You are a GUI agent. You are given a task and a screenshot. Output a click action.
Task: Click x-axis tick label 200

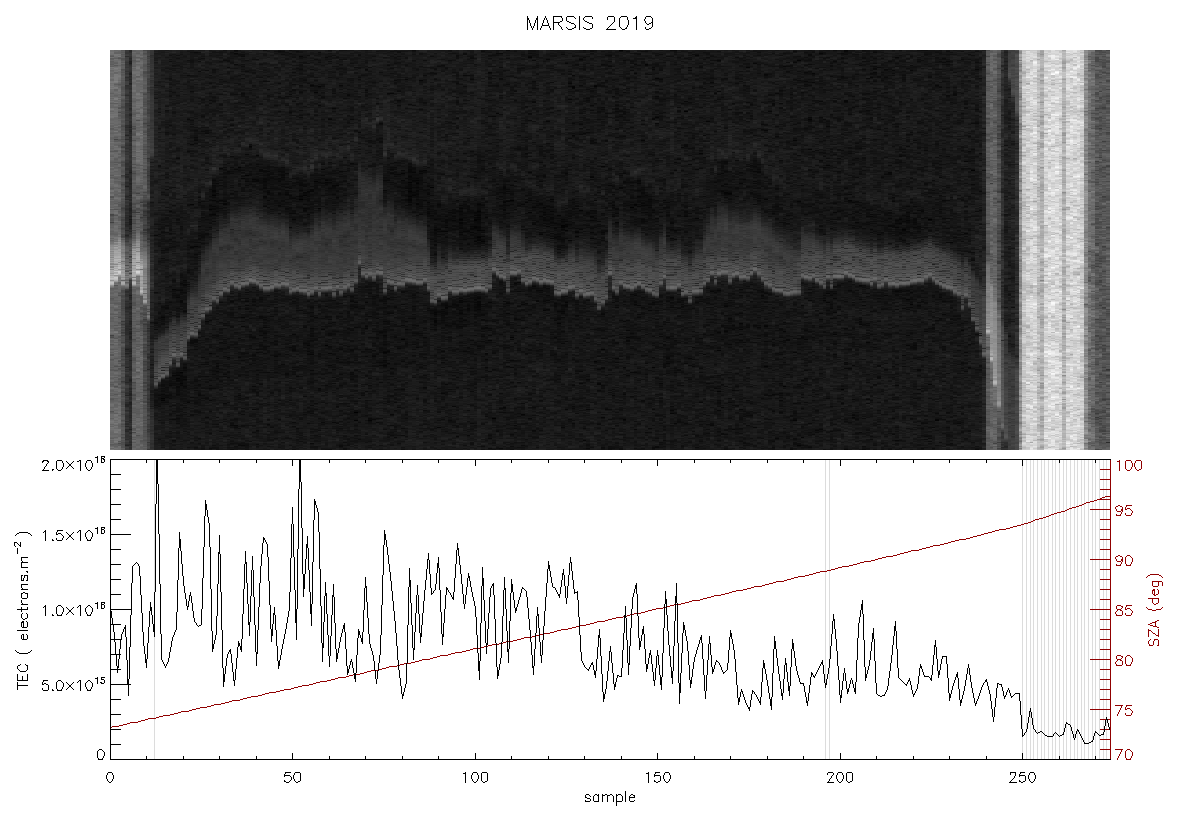[840, 778]
